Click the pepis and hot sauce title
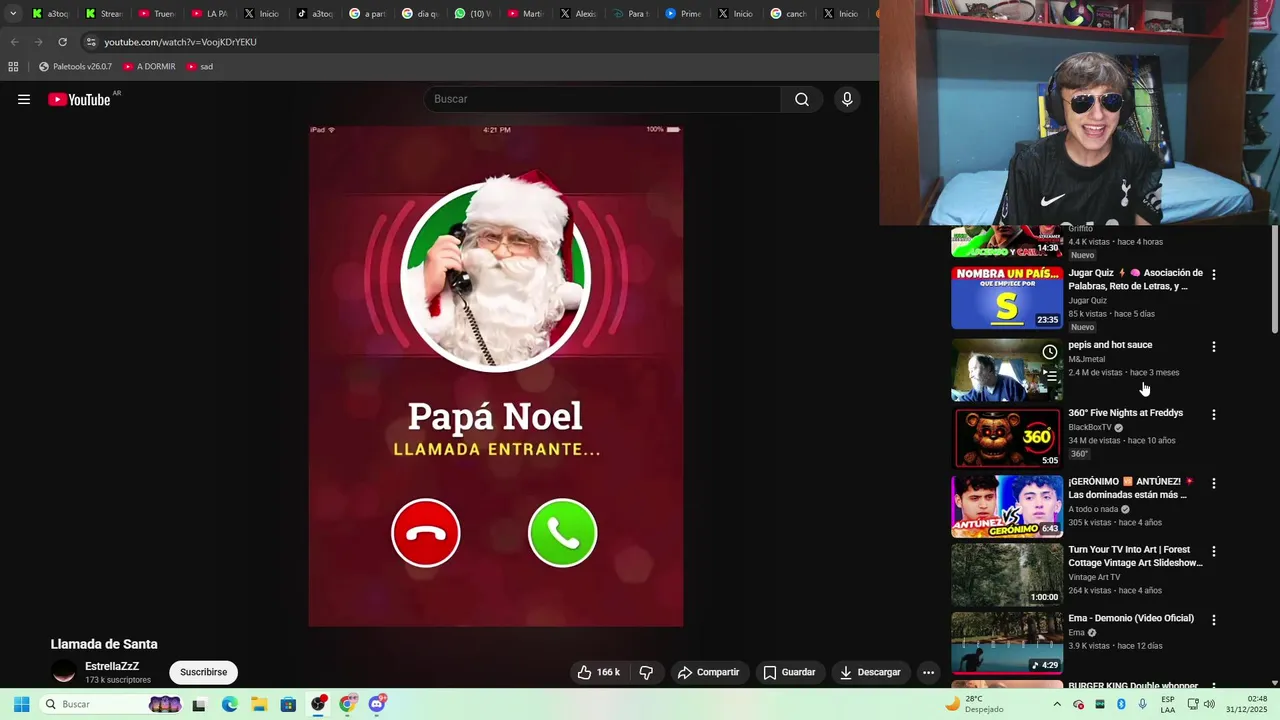The width and height of the screenshot is (1280, 720). tap(1110, 345)
